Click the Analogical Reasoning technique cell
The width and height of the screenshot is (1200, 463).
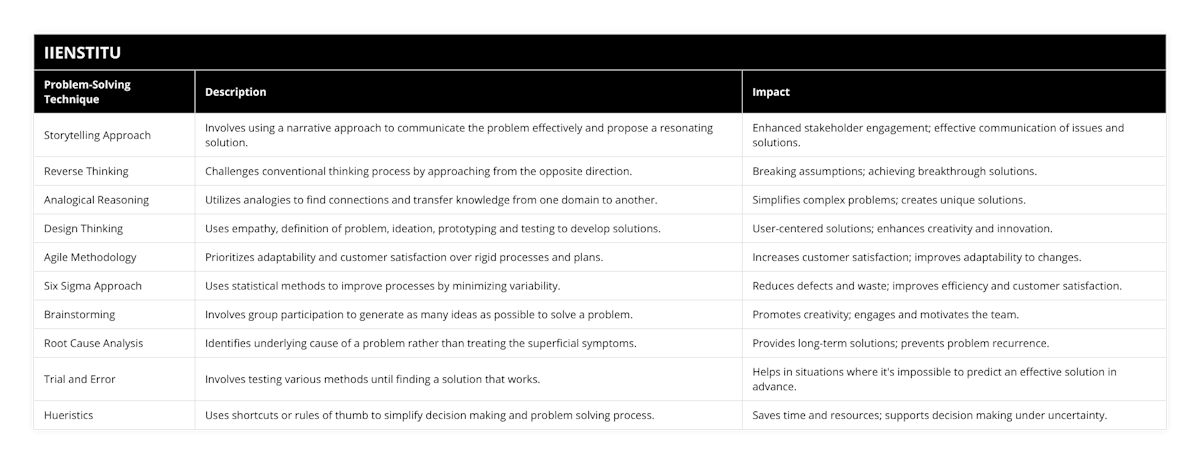click(x=96, y=200)
